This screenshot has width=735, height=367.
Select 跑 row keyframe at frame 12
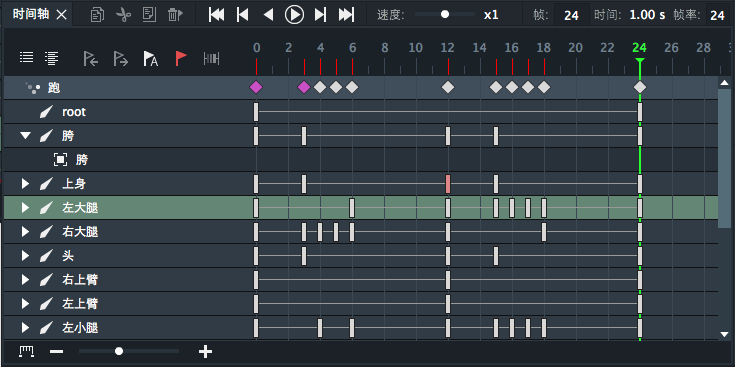[448, 87]
